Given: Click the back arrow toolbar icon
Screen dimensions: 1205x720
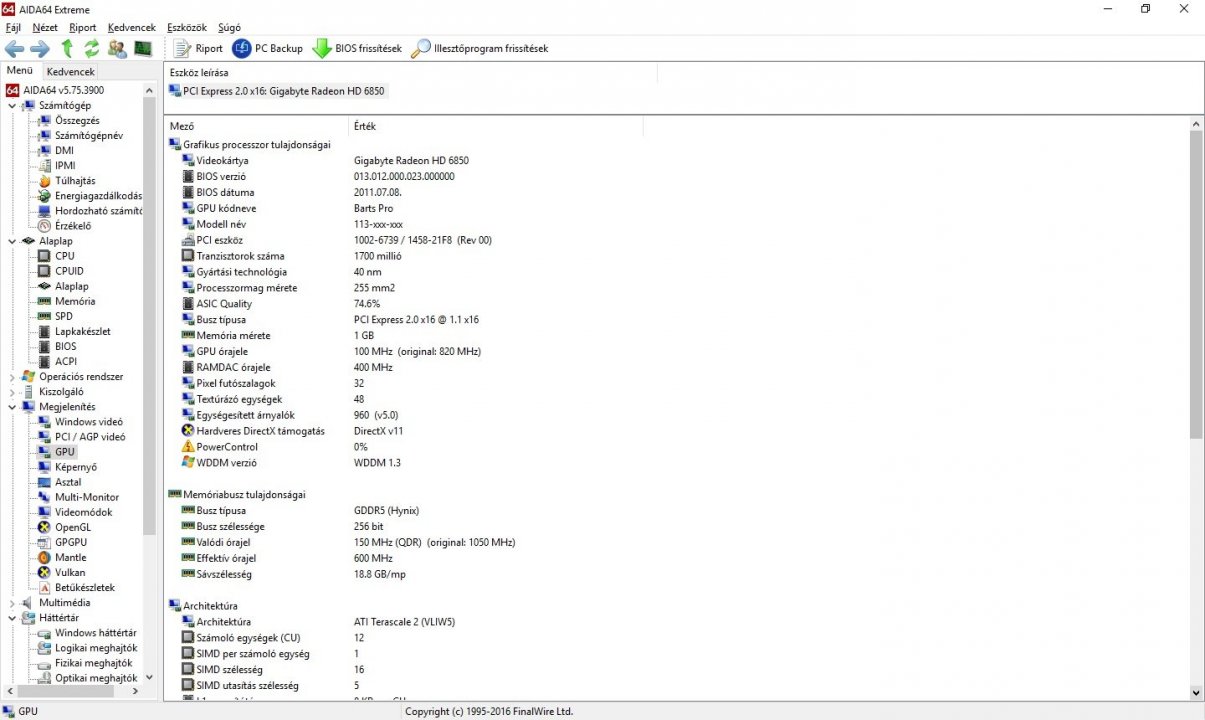Looking at the screenshot, I should (14, 48).
